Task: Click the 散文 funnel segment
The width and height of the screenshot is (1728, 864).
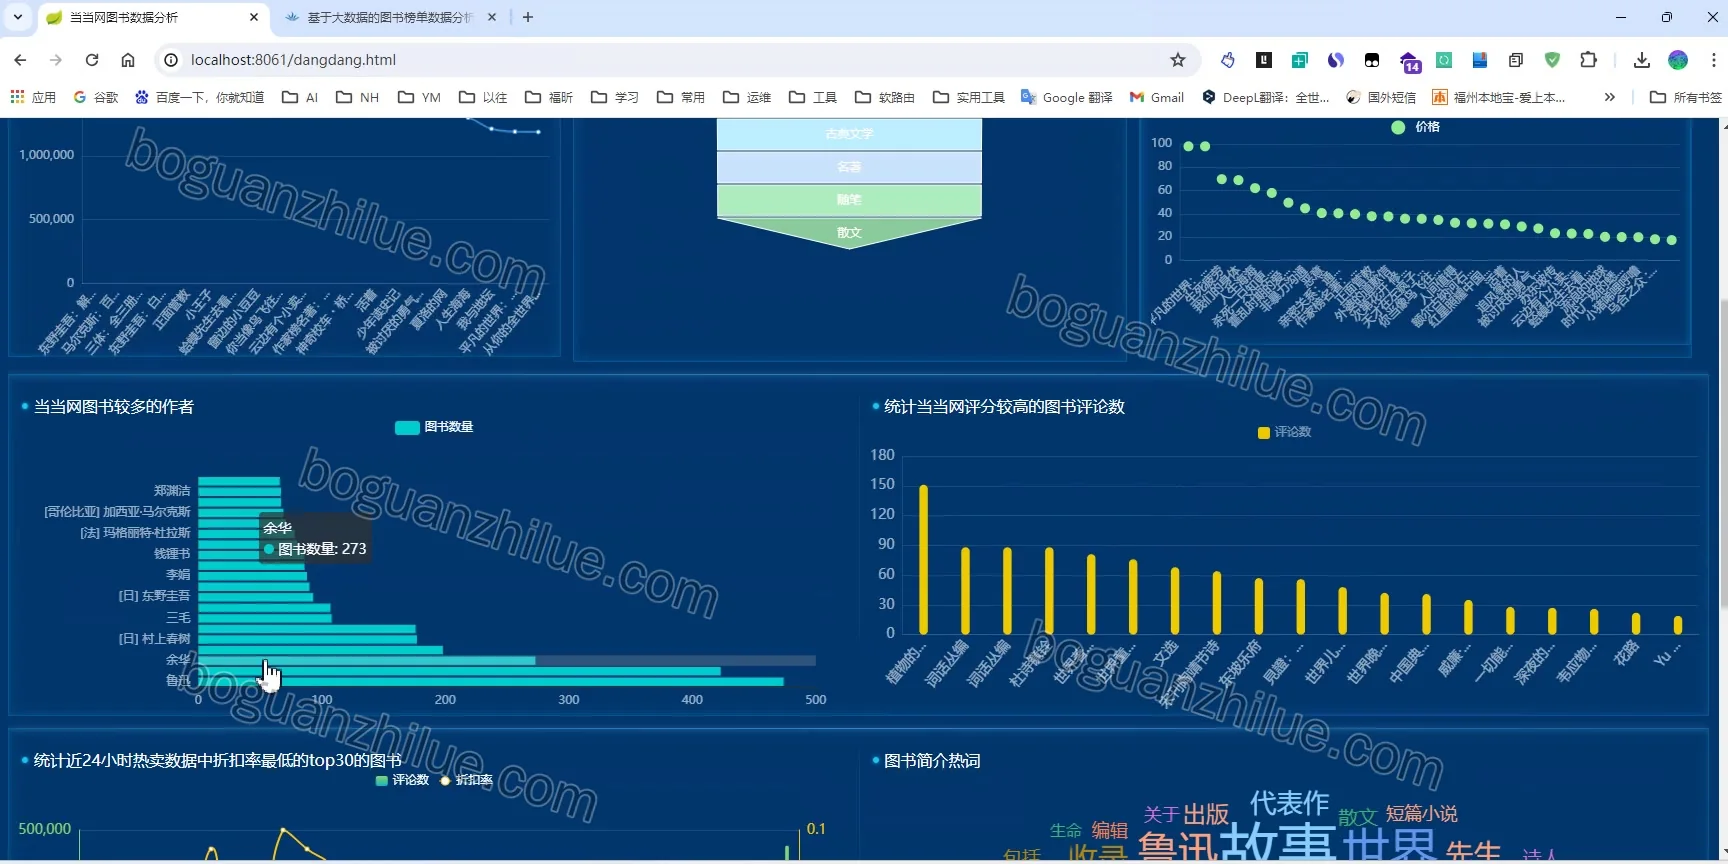Action: tap(849, 232)
